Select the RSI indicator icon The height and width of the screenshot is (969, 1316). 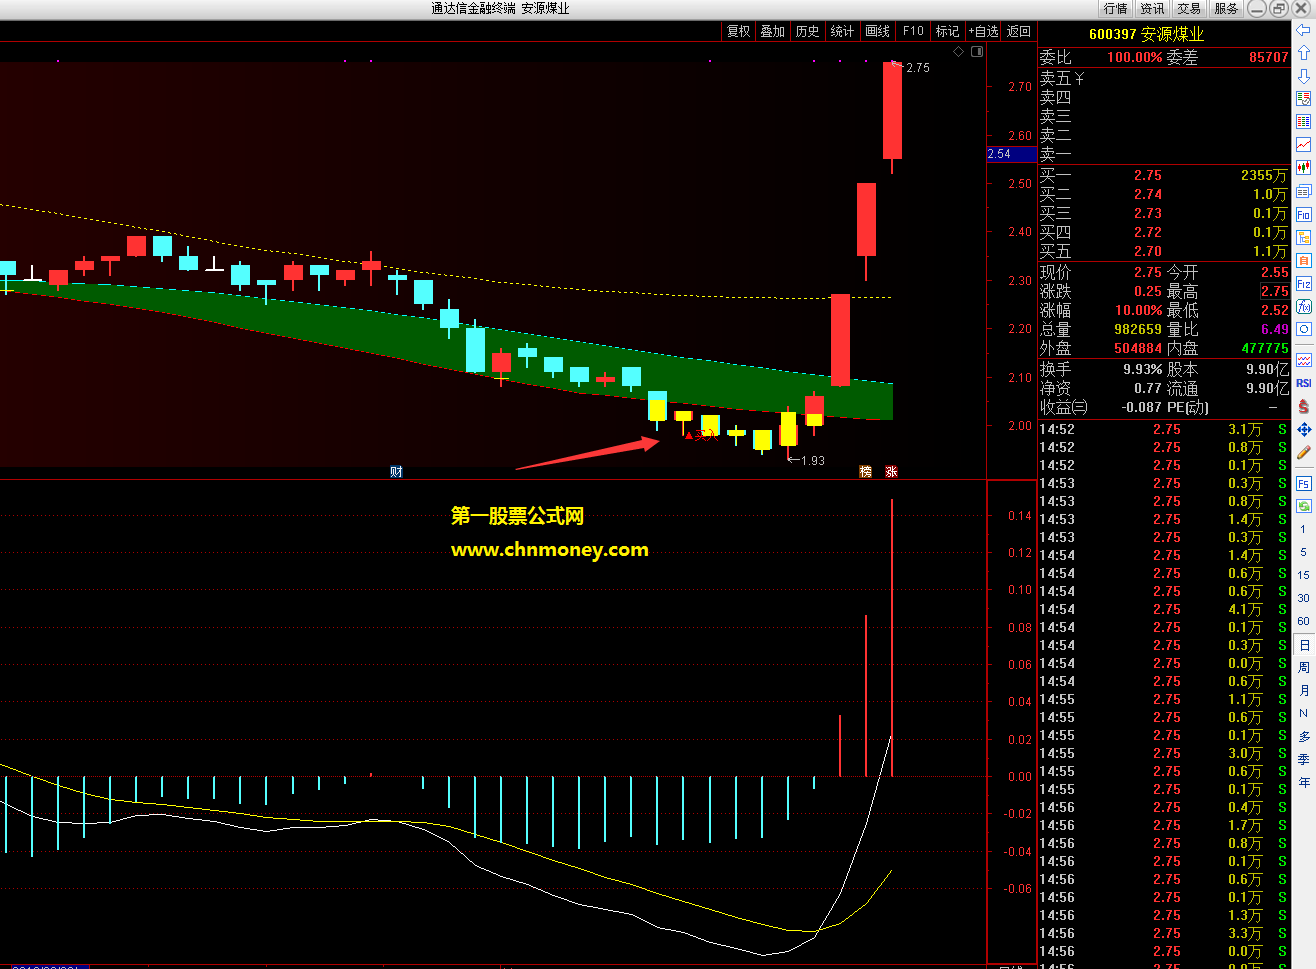pos(1304,383)
